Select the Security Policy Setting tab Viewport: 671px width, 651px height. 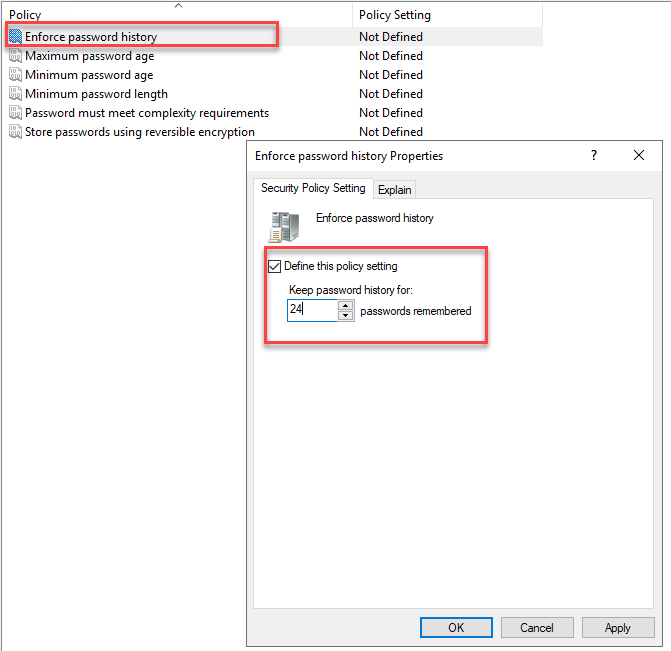313,188
